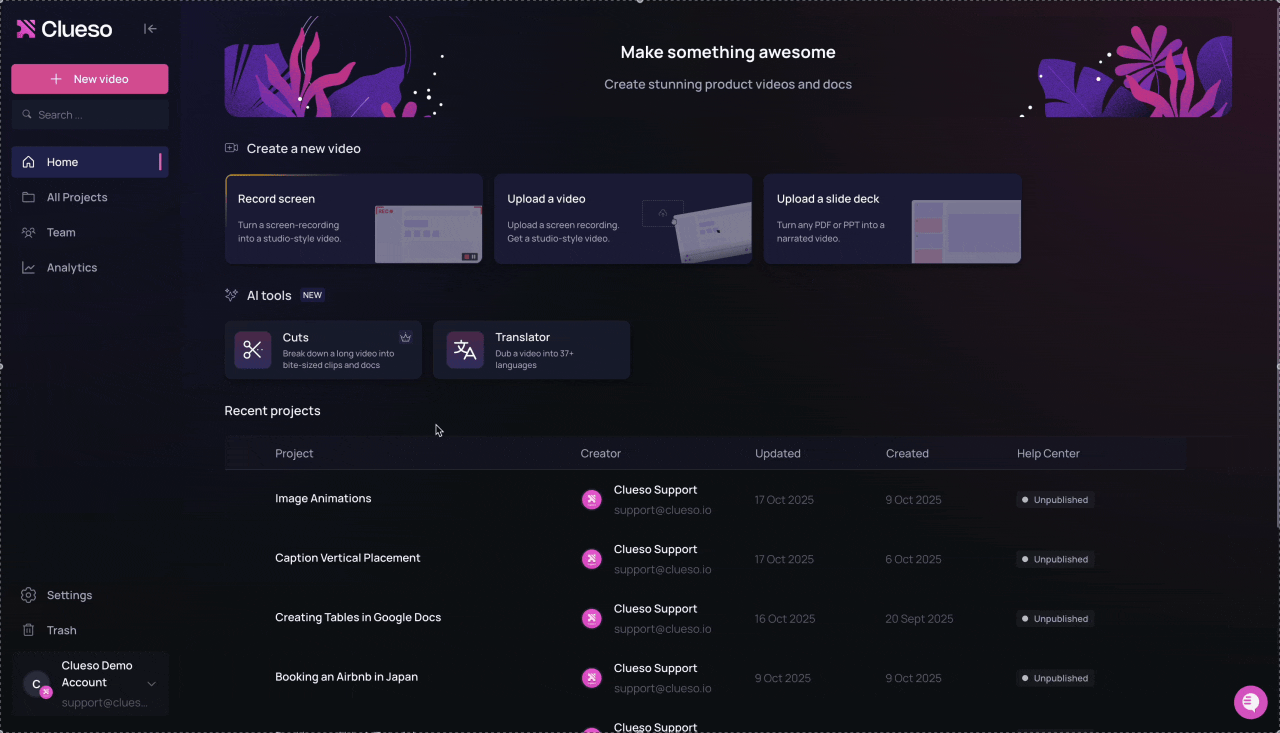1280x733 pixels.
Task: Click the Project column header
Action: 294,454
